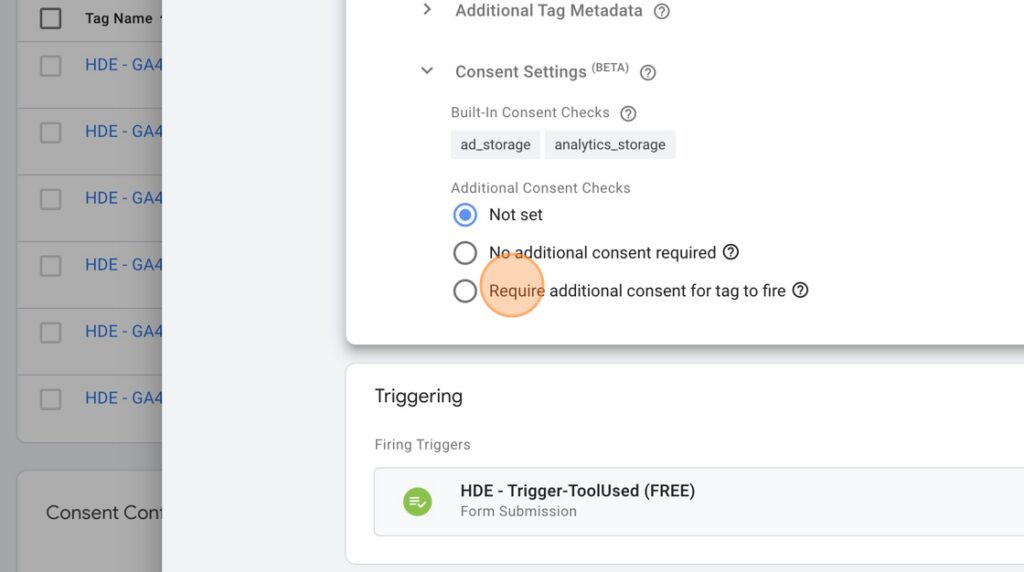Check the last HDE - GA4 tag row checkbox
Image resolution: width=1024 pixels, height=572 pixels.
(50, 399)
